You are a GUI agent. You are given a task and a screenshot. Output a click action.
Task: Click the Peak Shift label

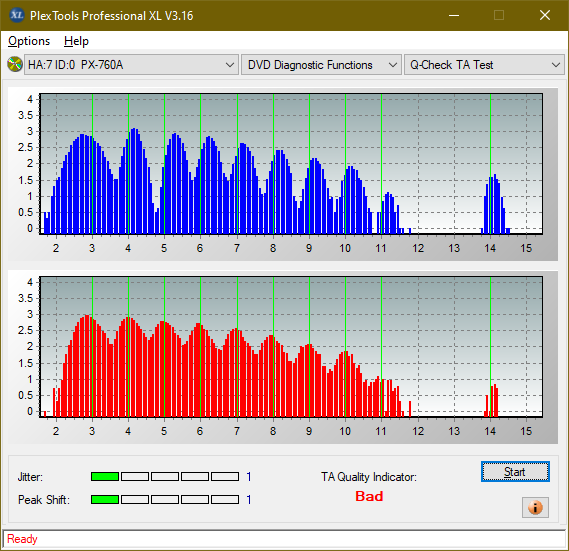pyautogui.click(x=44, y=500)
